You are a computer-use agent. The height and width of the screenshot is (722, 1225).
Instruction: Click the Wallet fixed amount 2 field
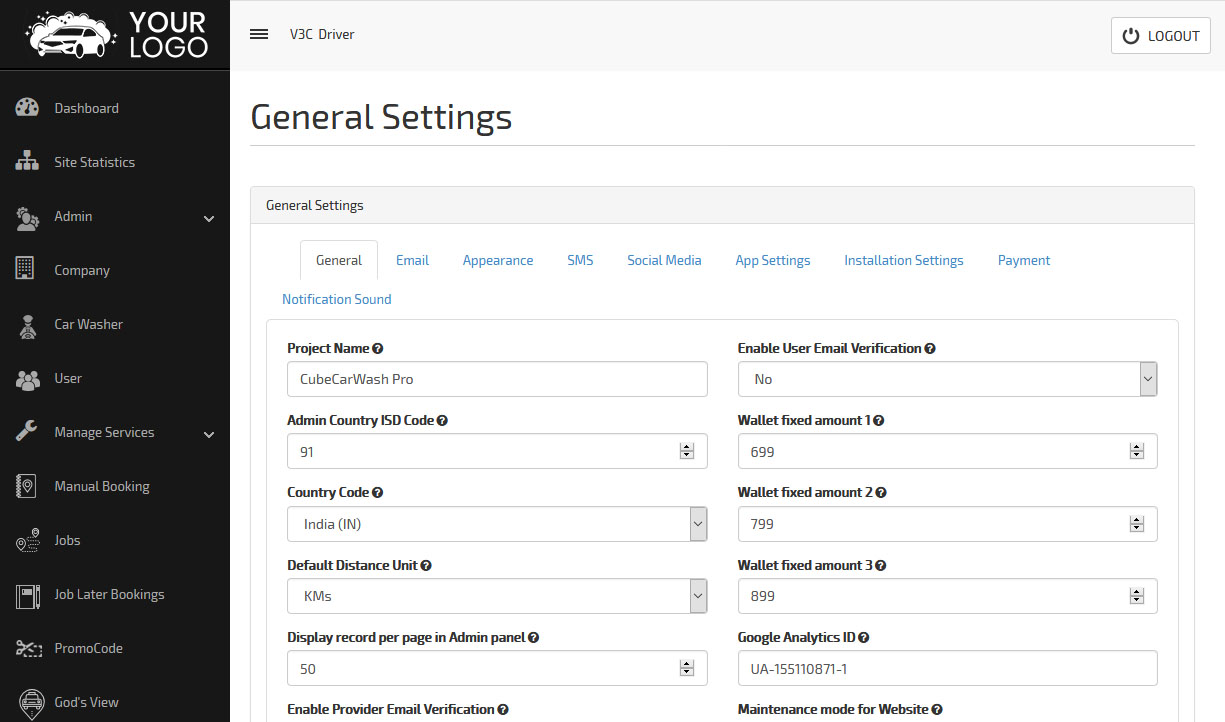click(948, 523)
